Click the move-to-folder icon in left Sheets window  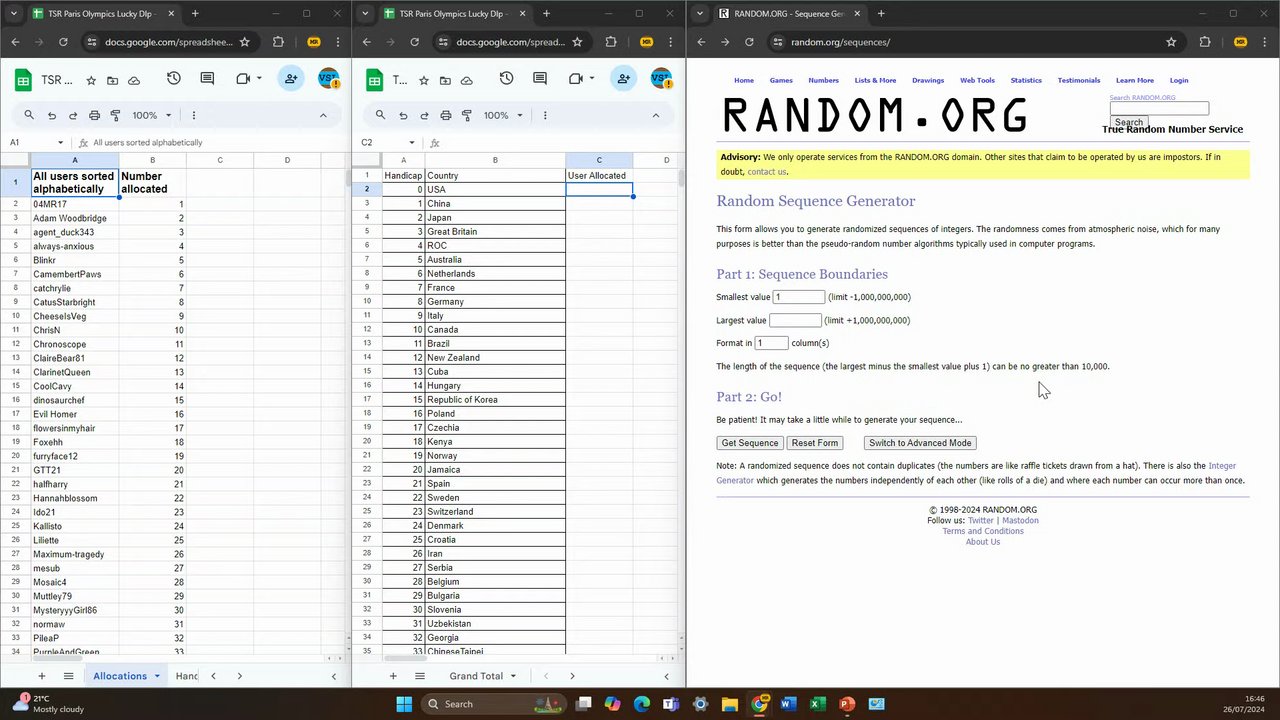coord(112,80)
